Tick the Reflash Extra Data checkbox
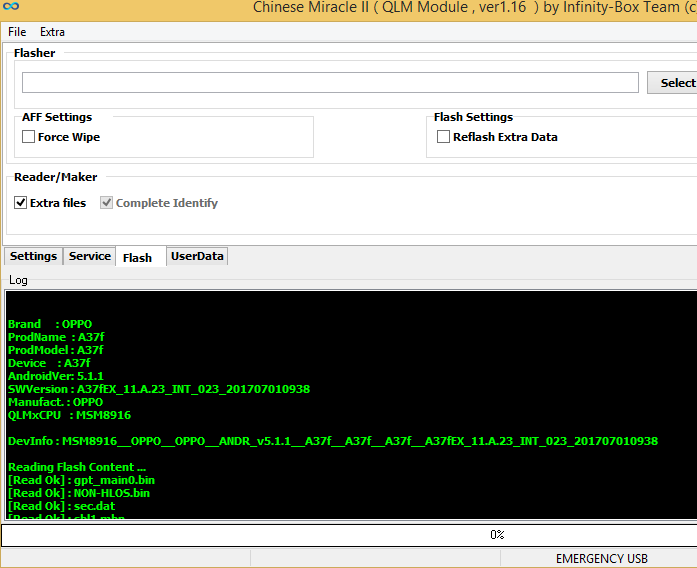The width and height of the screenshot is (697, 568). tap(444, 137)
